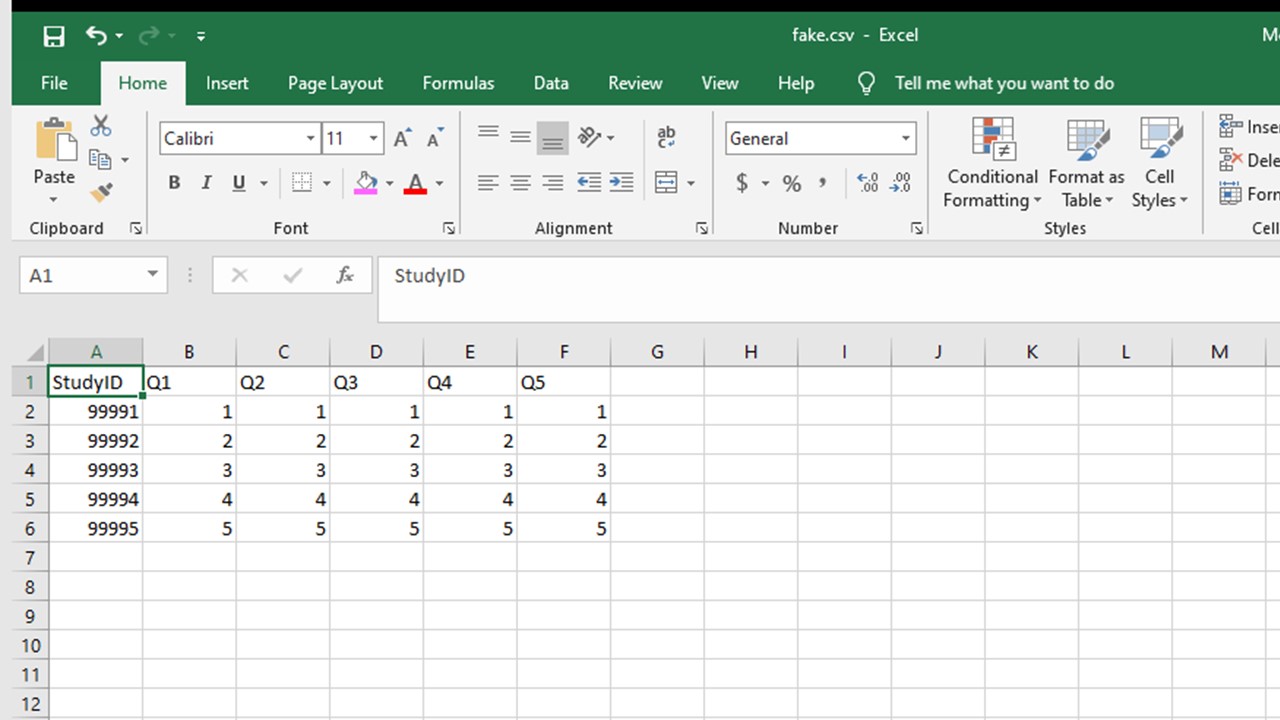The image size is (1280, 720).
Task: Activate the Format Painter
Action: [100, 193]
